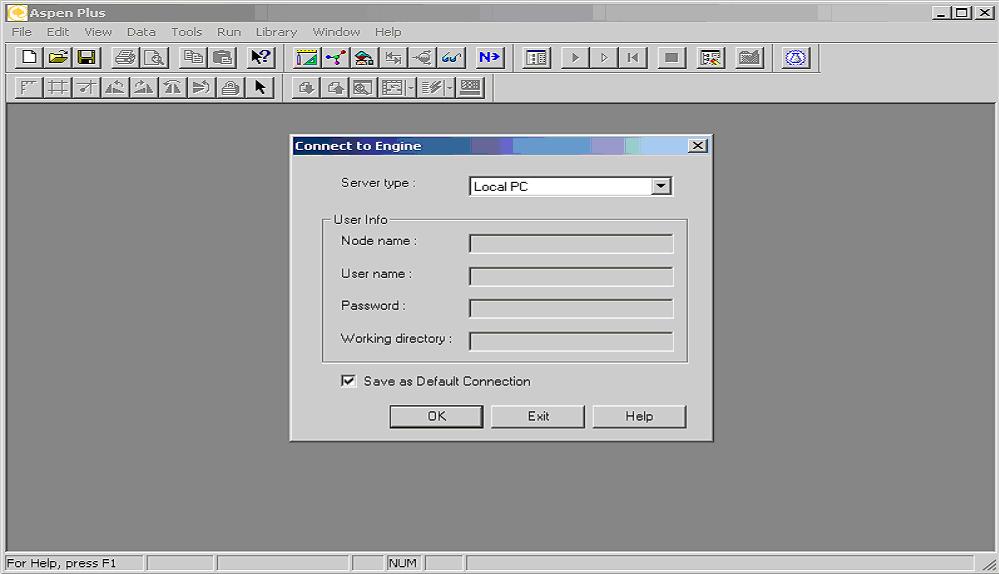999x574 pixels.
Task: Click the User name input field
Action: (x=571, y=276)
